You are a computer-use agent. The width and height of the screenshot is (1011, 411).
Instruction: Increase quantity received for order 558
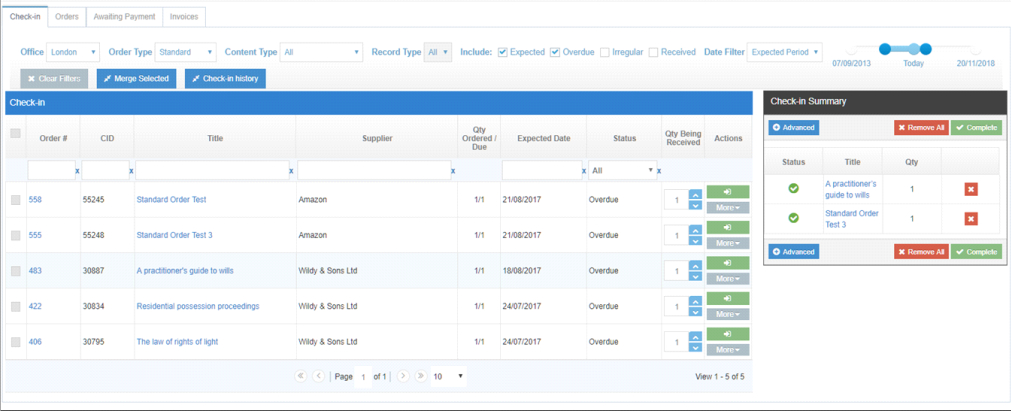pos(695,194)
